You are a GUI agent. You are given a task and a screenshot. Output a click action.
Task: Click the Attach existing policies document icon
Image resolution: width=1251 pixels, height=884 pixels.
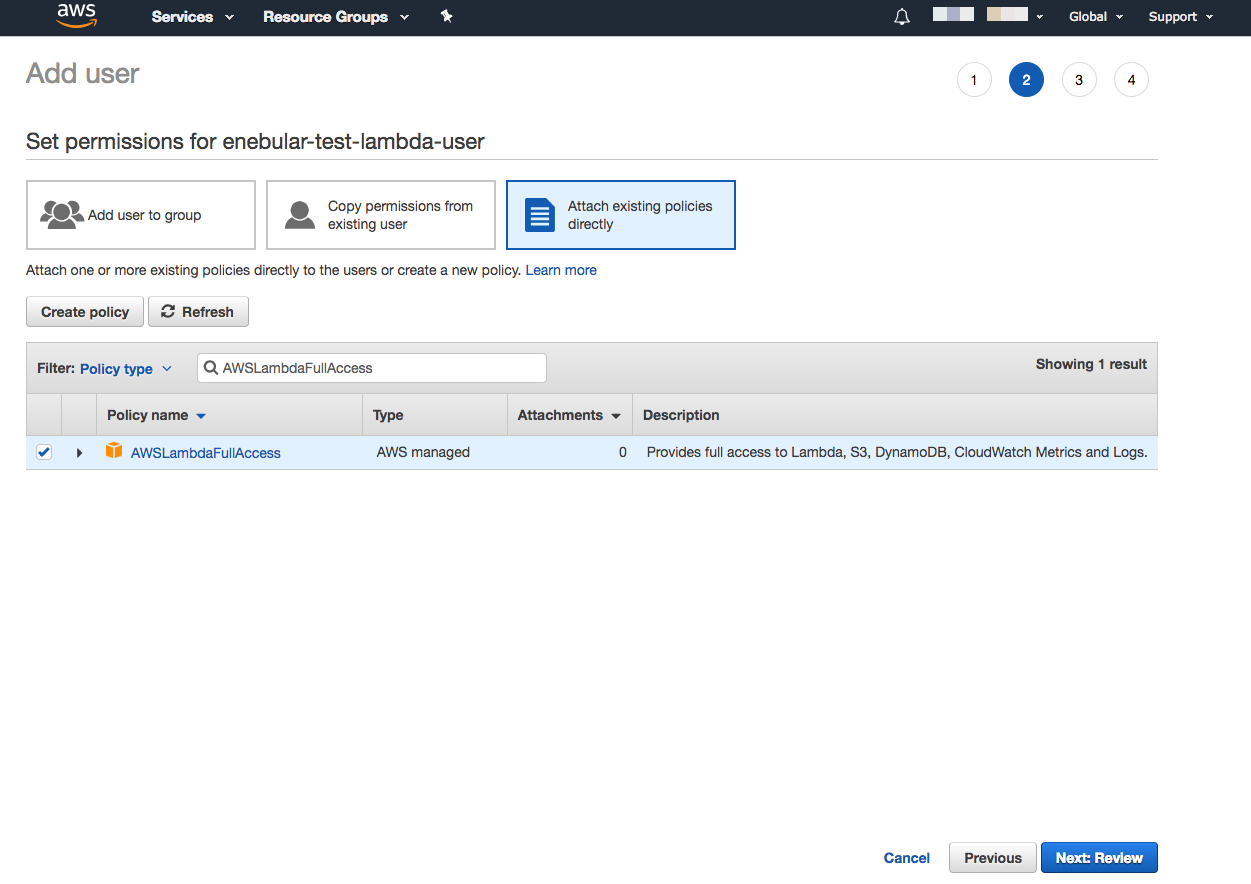pyautogui.click(x=540, y=215)
